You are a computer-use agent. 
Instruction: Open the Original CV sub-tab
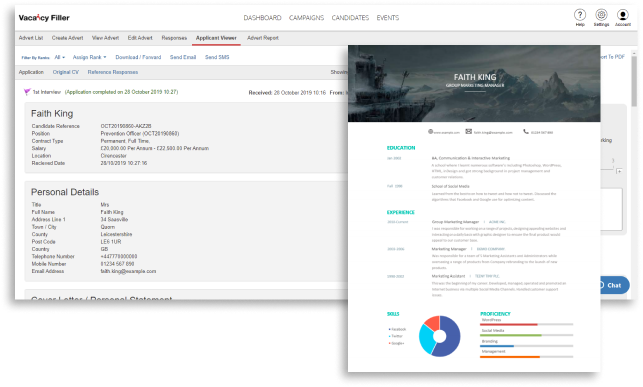pyautogui.click(x=66, y=72)
